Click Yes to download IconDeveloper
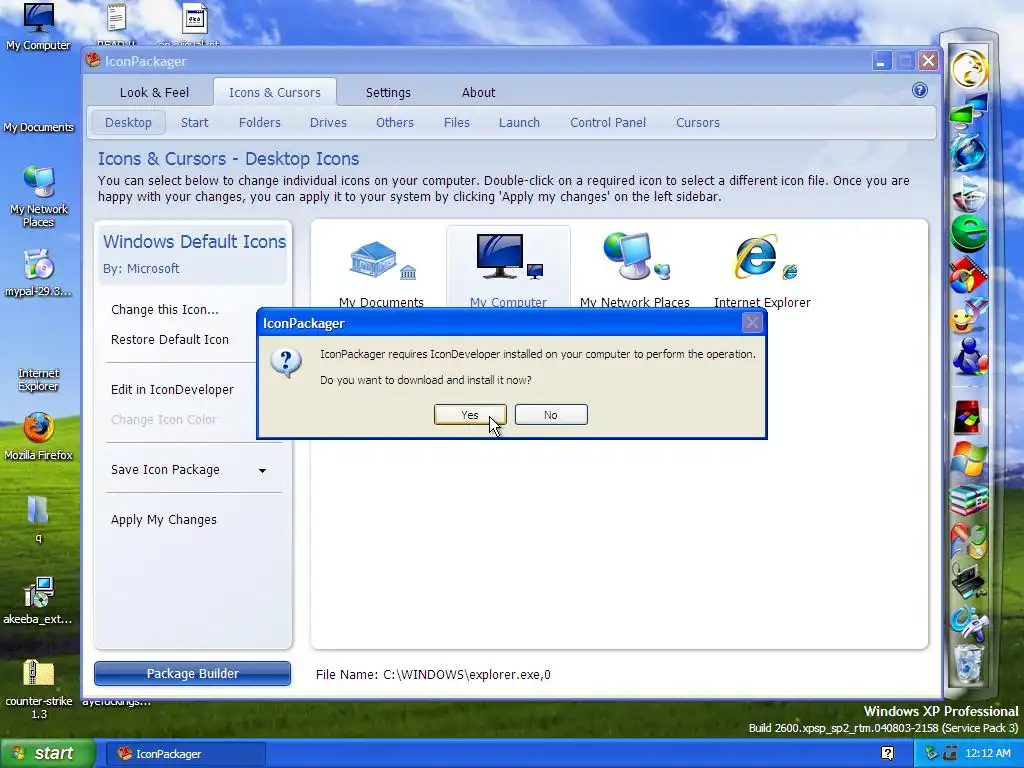 click(470, 415)
